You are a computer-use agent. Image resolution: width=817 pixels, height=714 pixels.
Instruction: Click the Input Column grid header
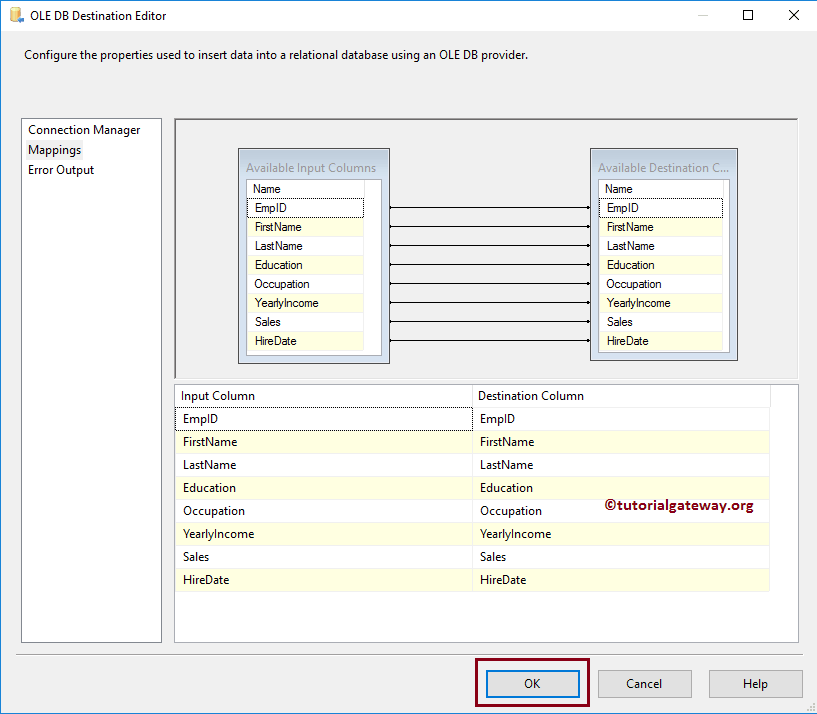[x=323, y=396]
